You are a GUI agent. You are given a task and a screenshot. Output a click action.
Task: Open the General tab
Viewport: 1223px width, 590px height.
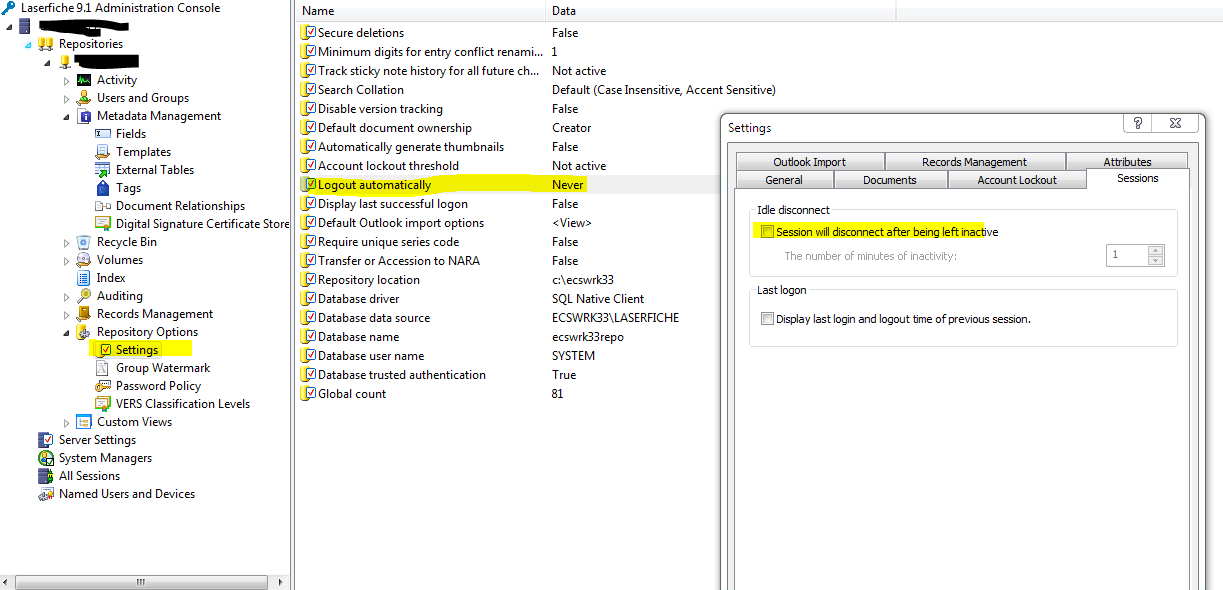(784, 180)
